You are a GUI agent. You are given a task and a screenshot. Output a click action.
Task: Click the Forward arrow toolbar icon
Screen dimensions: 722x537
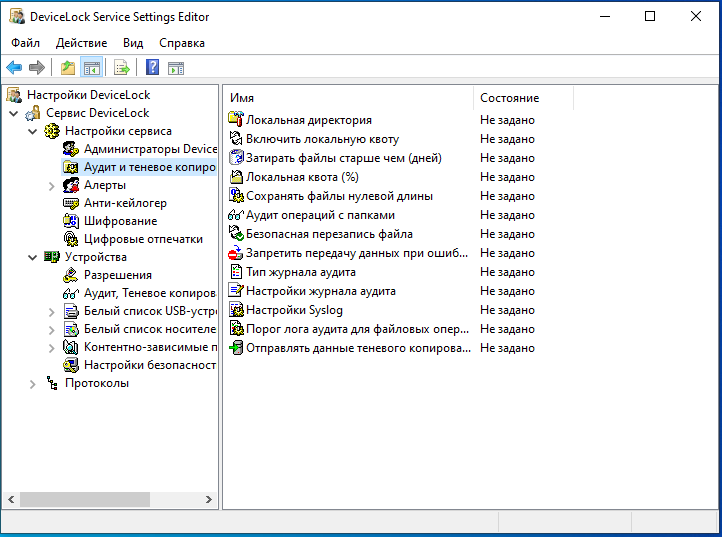37,68
